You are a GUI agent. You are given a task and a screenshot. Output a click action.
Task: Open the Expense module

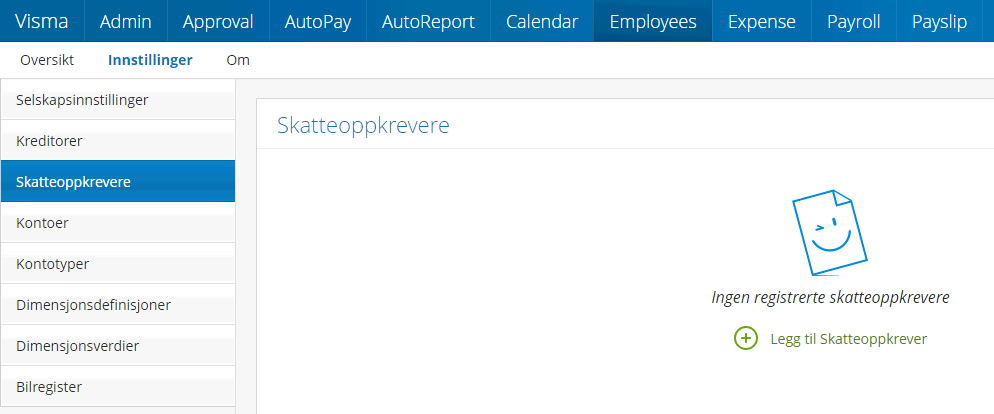coord(762,21)
